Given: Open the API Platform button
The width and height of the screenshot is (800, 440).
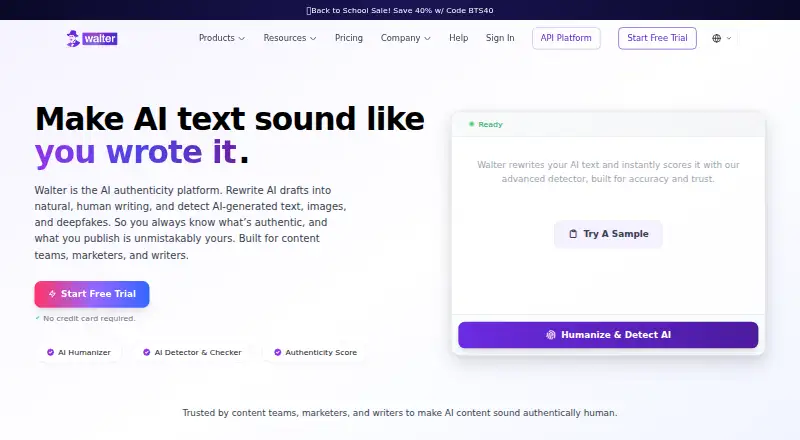Looking at the screenshot, I should pyautogui.click(x=566, y=38).
